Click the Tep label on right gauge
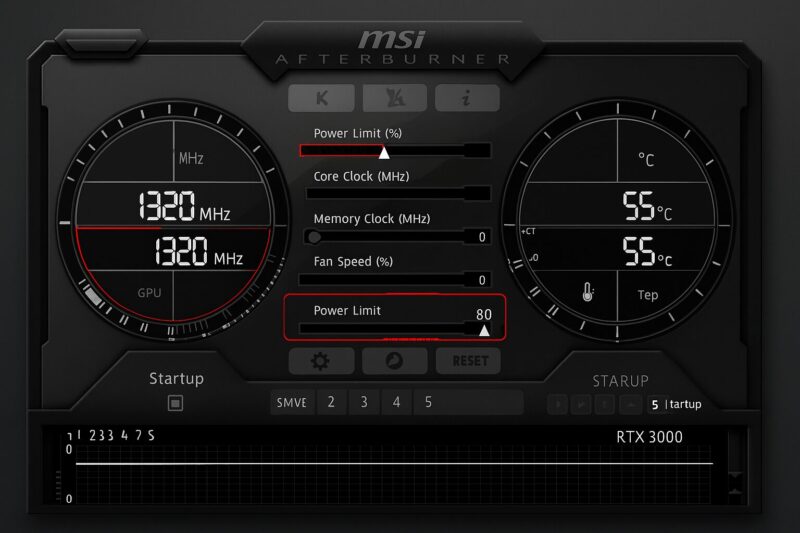Screen dimensions: 800x533 647,295
